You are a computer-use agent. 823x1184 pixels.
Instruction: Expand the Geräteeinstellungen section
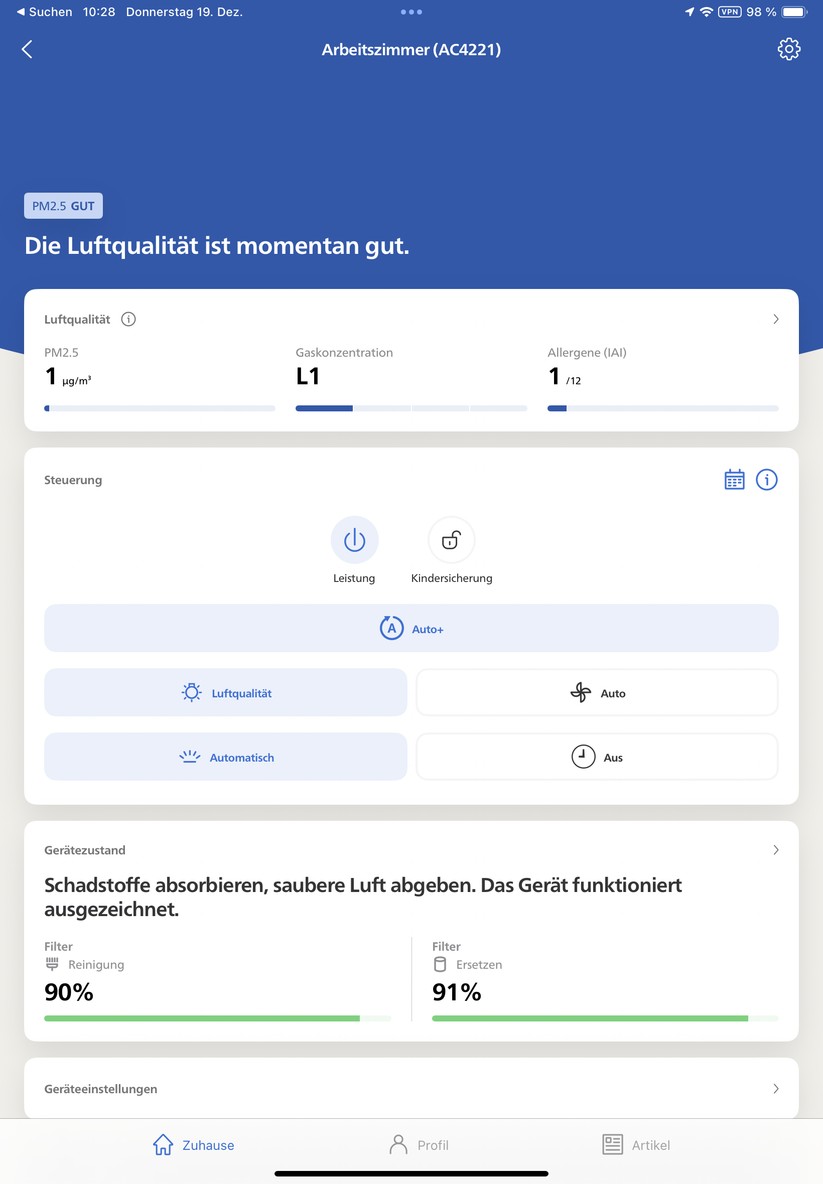coord(776,1089)
